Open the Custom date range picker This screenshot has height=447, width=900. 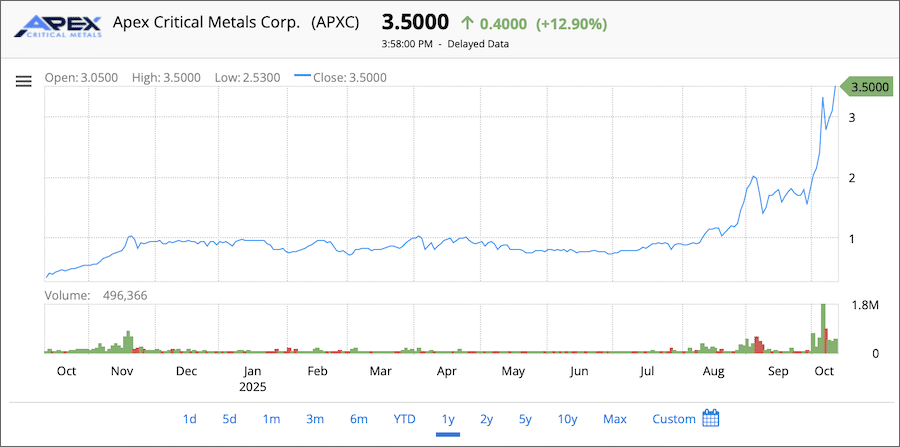[673, 419]
